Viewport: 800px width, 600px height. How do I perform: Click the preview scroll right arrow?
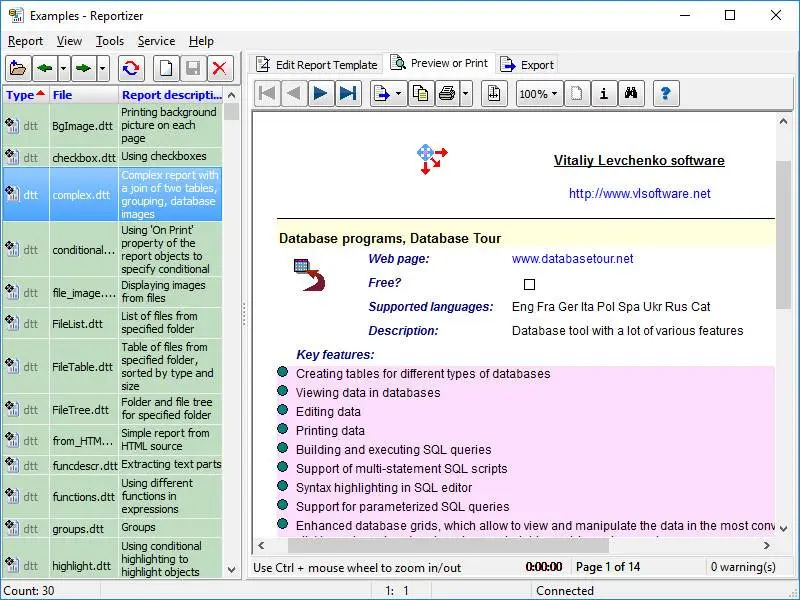pos(766,545)
